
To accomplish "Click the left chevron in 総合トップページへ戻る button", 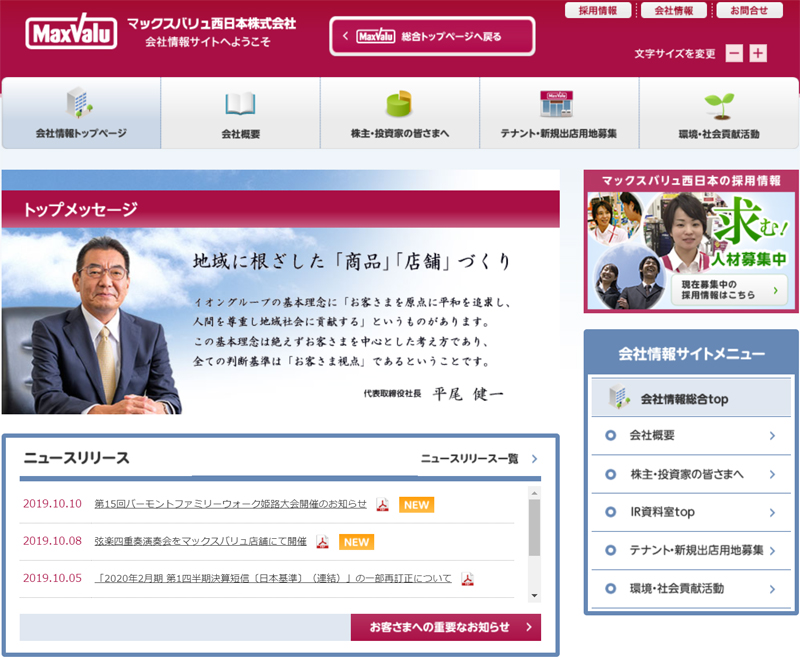I will [345, 36].
